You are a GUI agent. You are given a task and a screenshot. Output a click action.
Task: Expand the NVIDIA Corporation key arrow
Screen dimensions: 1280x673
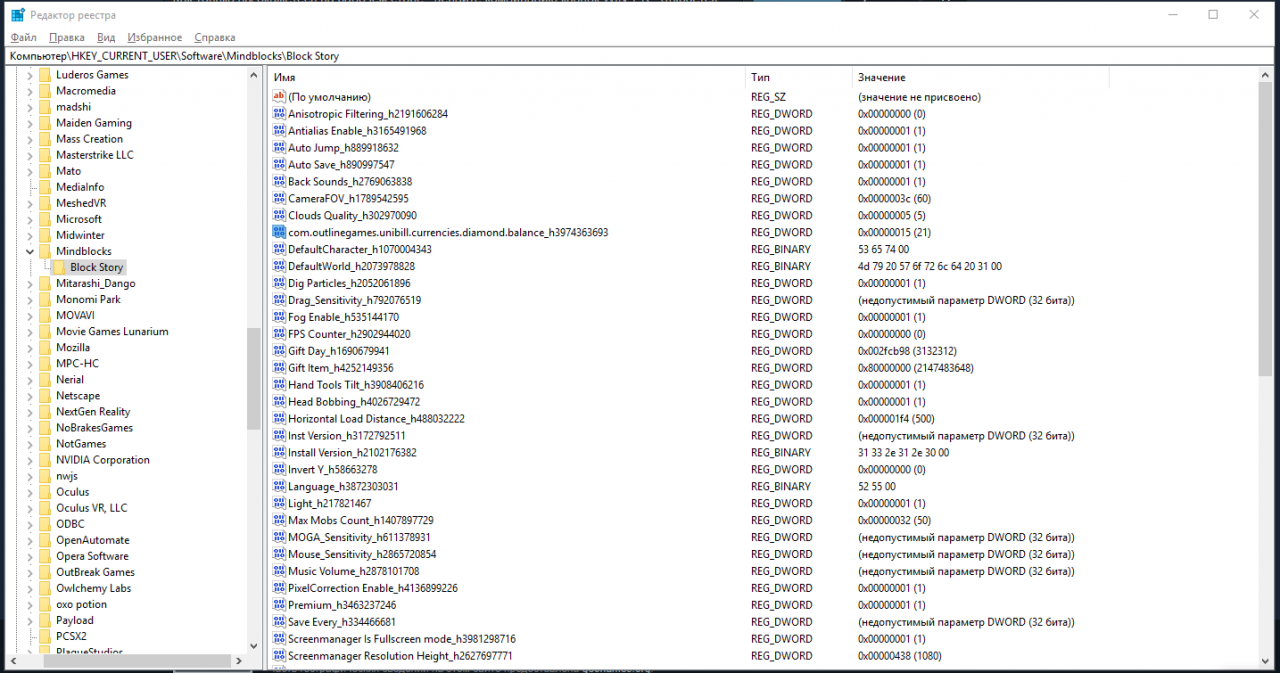point(30,460)
